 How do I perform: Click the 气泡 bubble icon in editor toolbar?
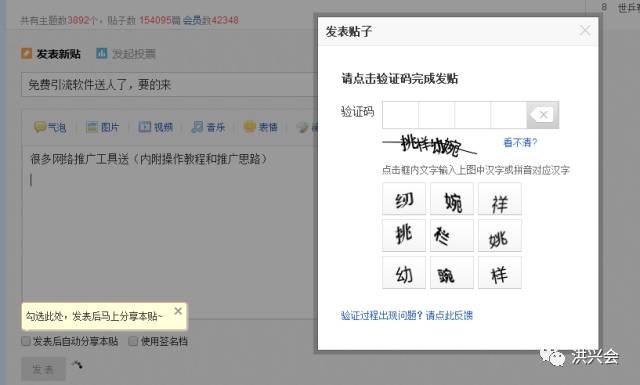pos(40,127)
